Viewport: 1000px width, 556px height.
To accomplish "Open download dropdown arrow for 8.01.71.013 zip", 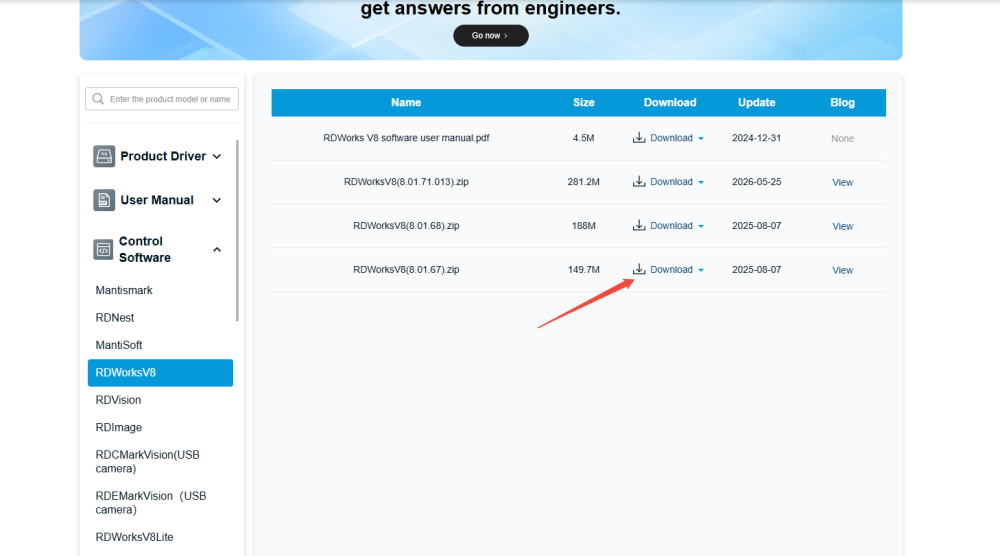I will 701,182.
